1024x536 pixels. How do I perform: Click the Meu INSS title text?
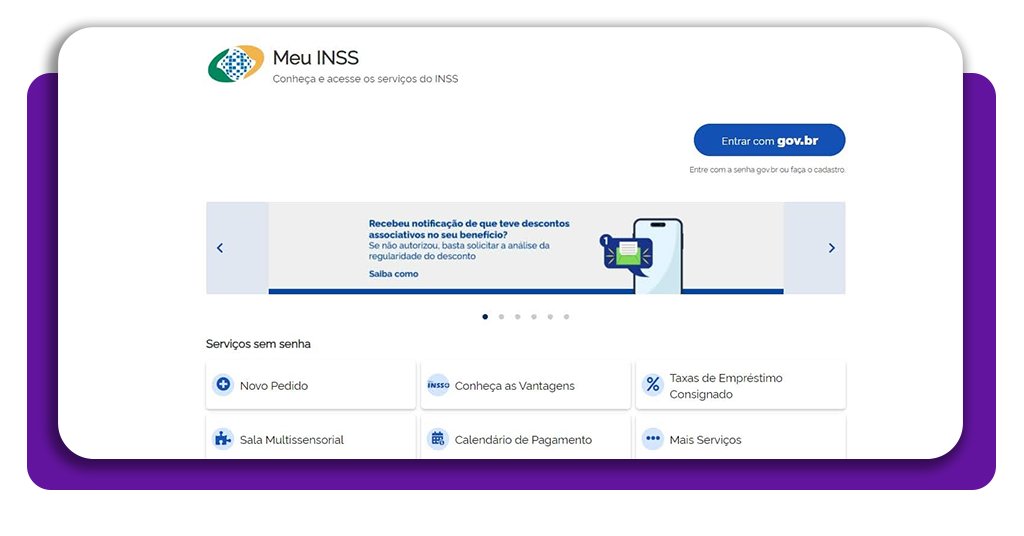tap(315, 57)
